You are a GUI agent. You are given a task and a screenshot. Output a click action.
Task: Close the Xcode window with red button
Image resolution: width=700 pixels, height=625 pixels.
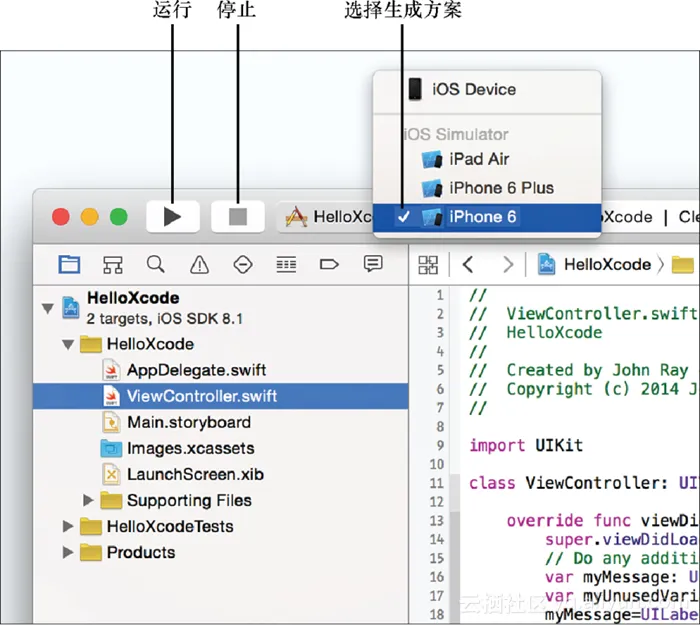pos(61,217)
